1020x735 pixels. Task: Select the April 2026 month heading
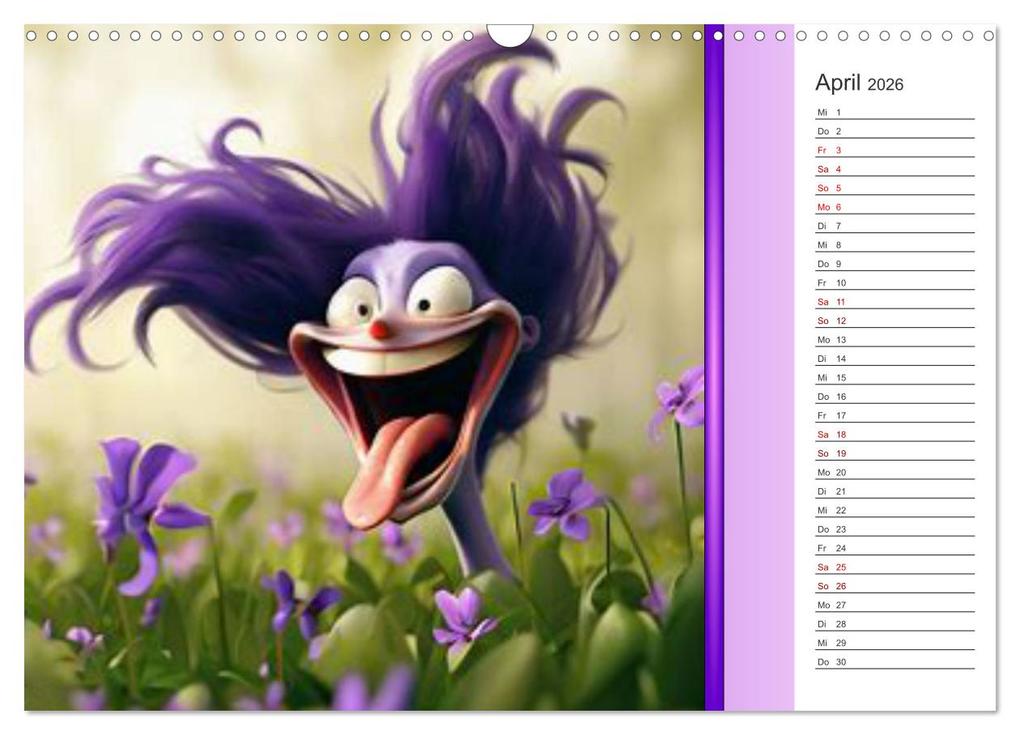point(857,84)
